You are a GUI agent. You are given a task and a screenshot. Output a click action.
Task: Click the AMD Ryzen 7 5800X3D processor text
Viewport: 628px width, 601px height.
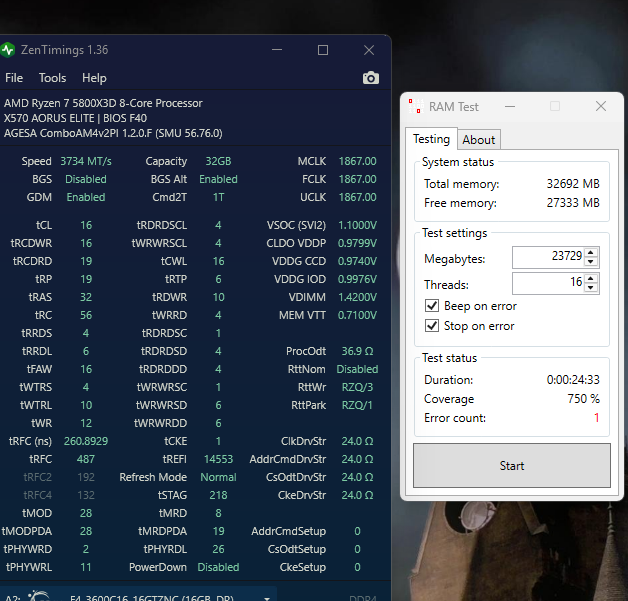[x=103, y=103]
